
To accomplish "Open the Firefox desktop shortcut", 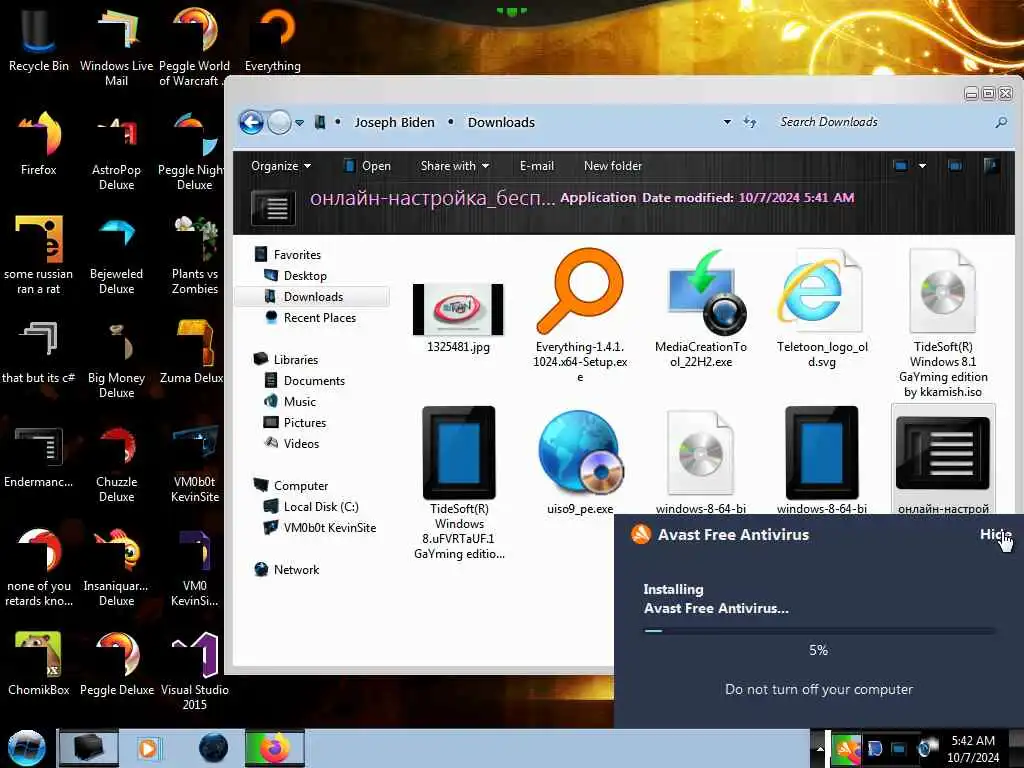I will 39,144.
